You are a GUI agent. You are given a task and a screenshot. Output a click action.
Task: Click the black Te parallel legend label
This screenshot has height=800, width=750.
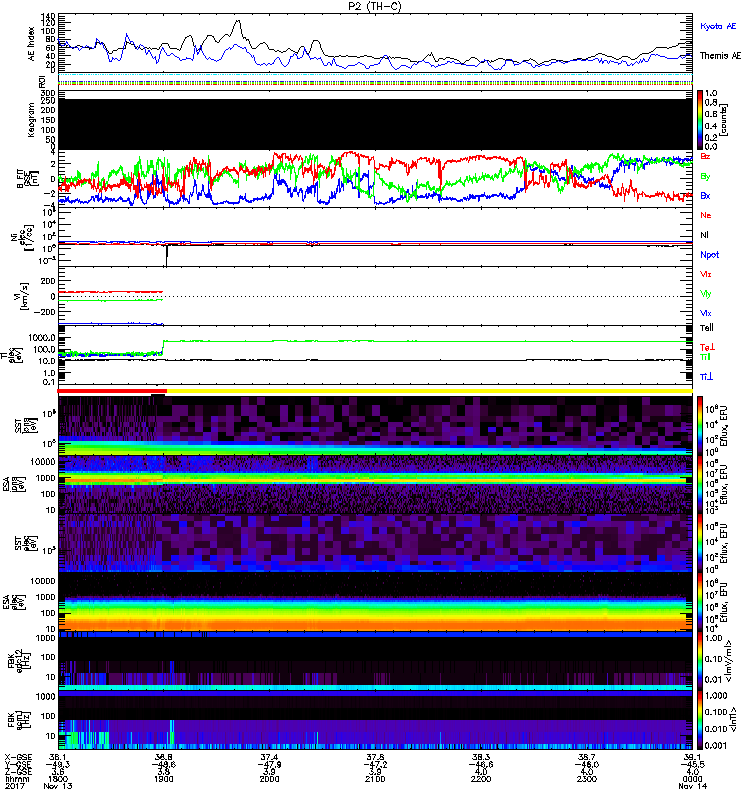tap(707, 328)
